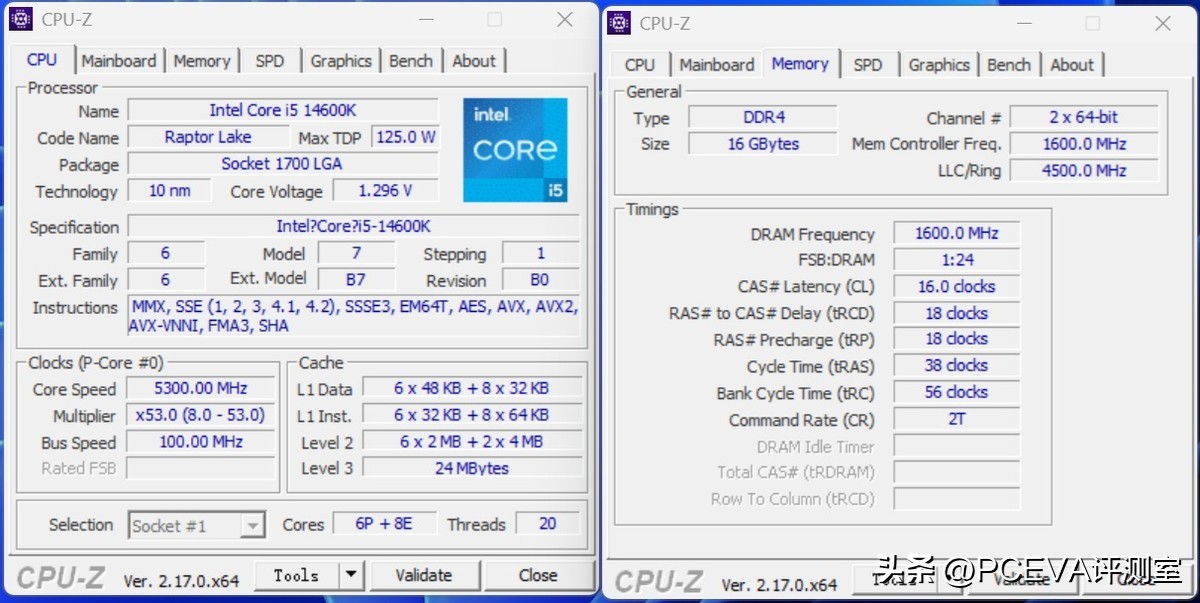Click the CPU-Z logo in the Memory window footer
The height and width of the screenshot is (603, 1200).
pos(661,581)
